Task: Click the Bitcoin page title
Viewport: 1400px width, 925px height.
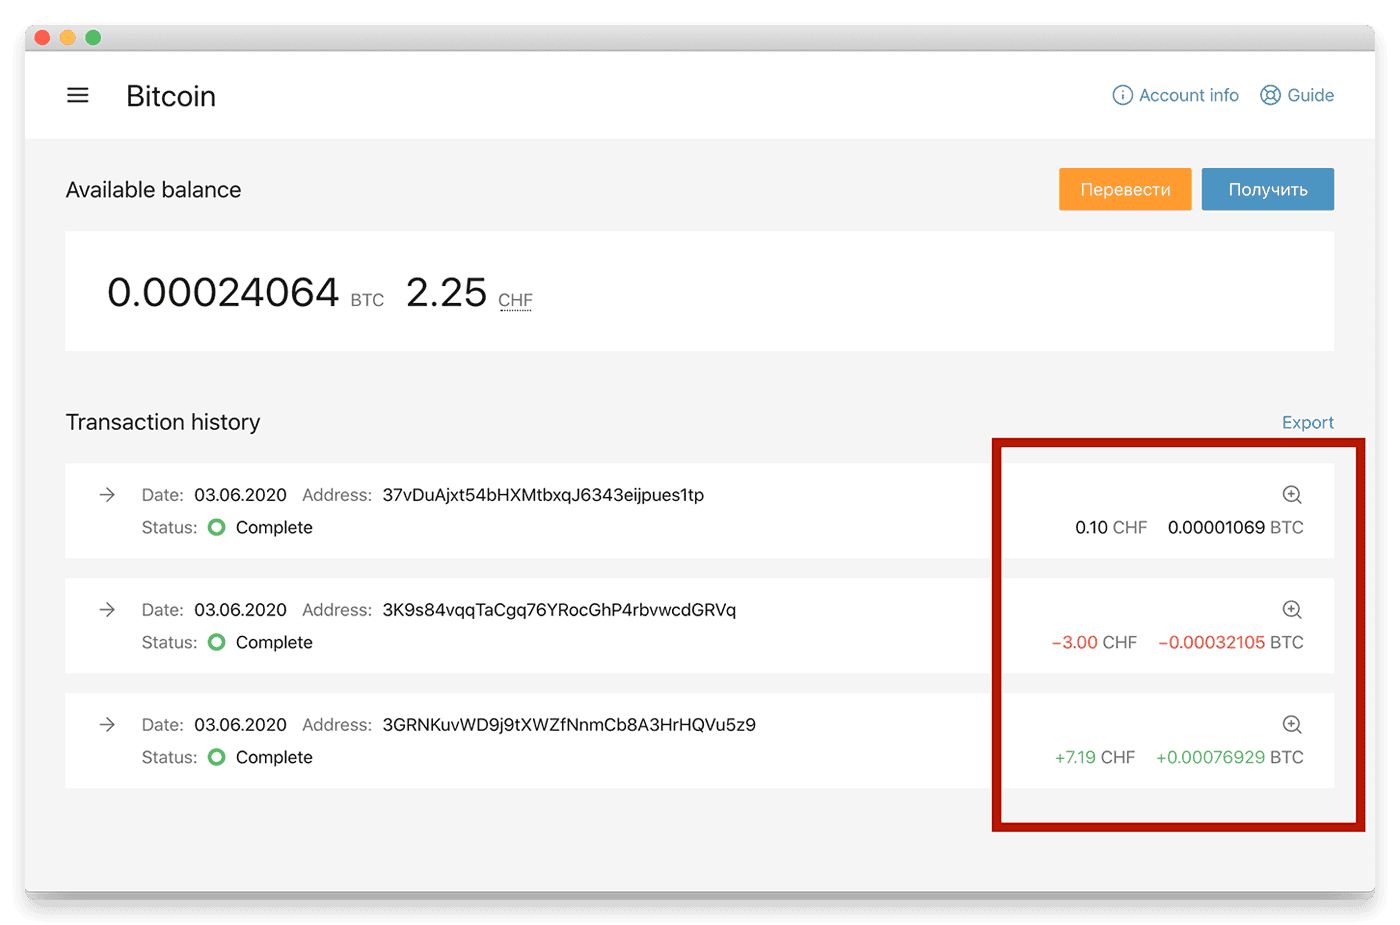Action: 171,96
